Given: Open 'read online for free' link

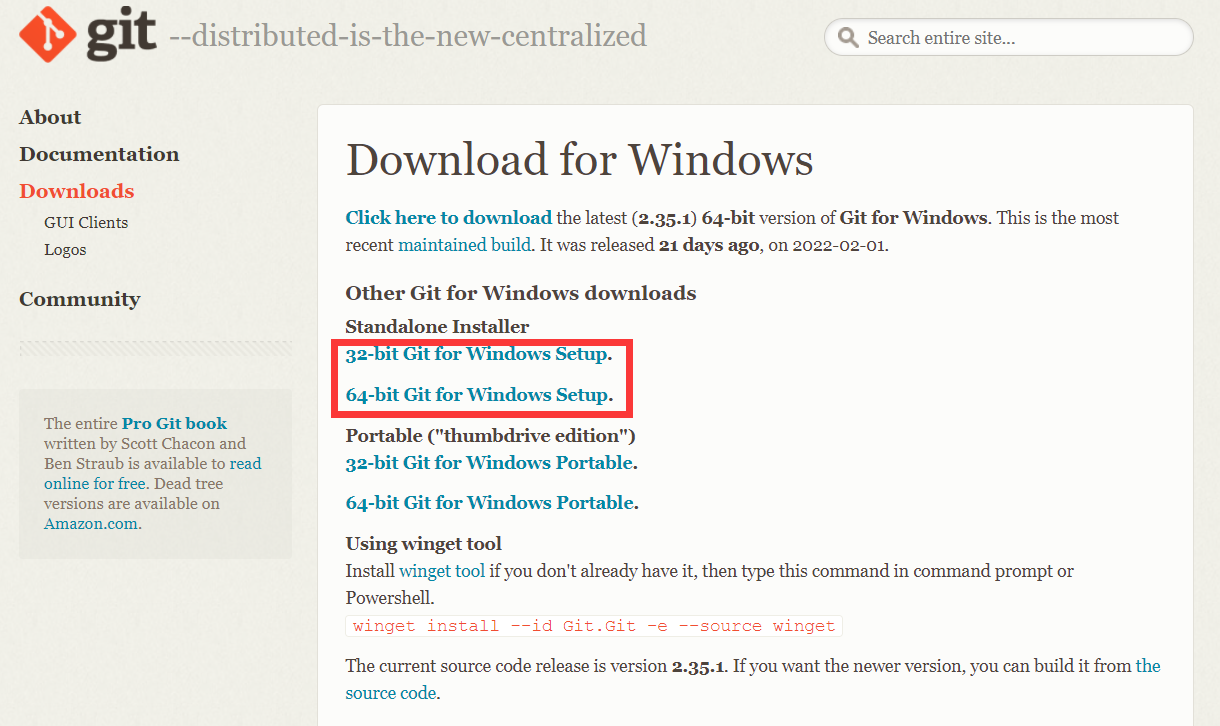Looking at the screenshot, I should point(153,474).
